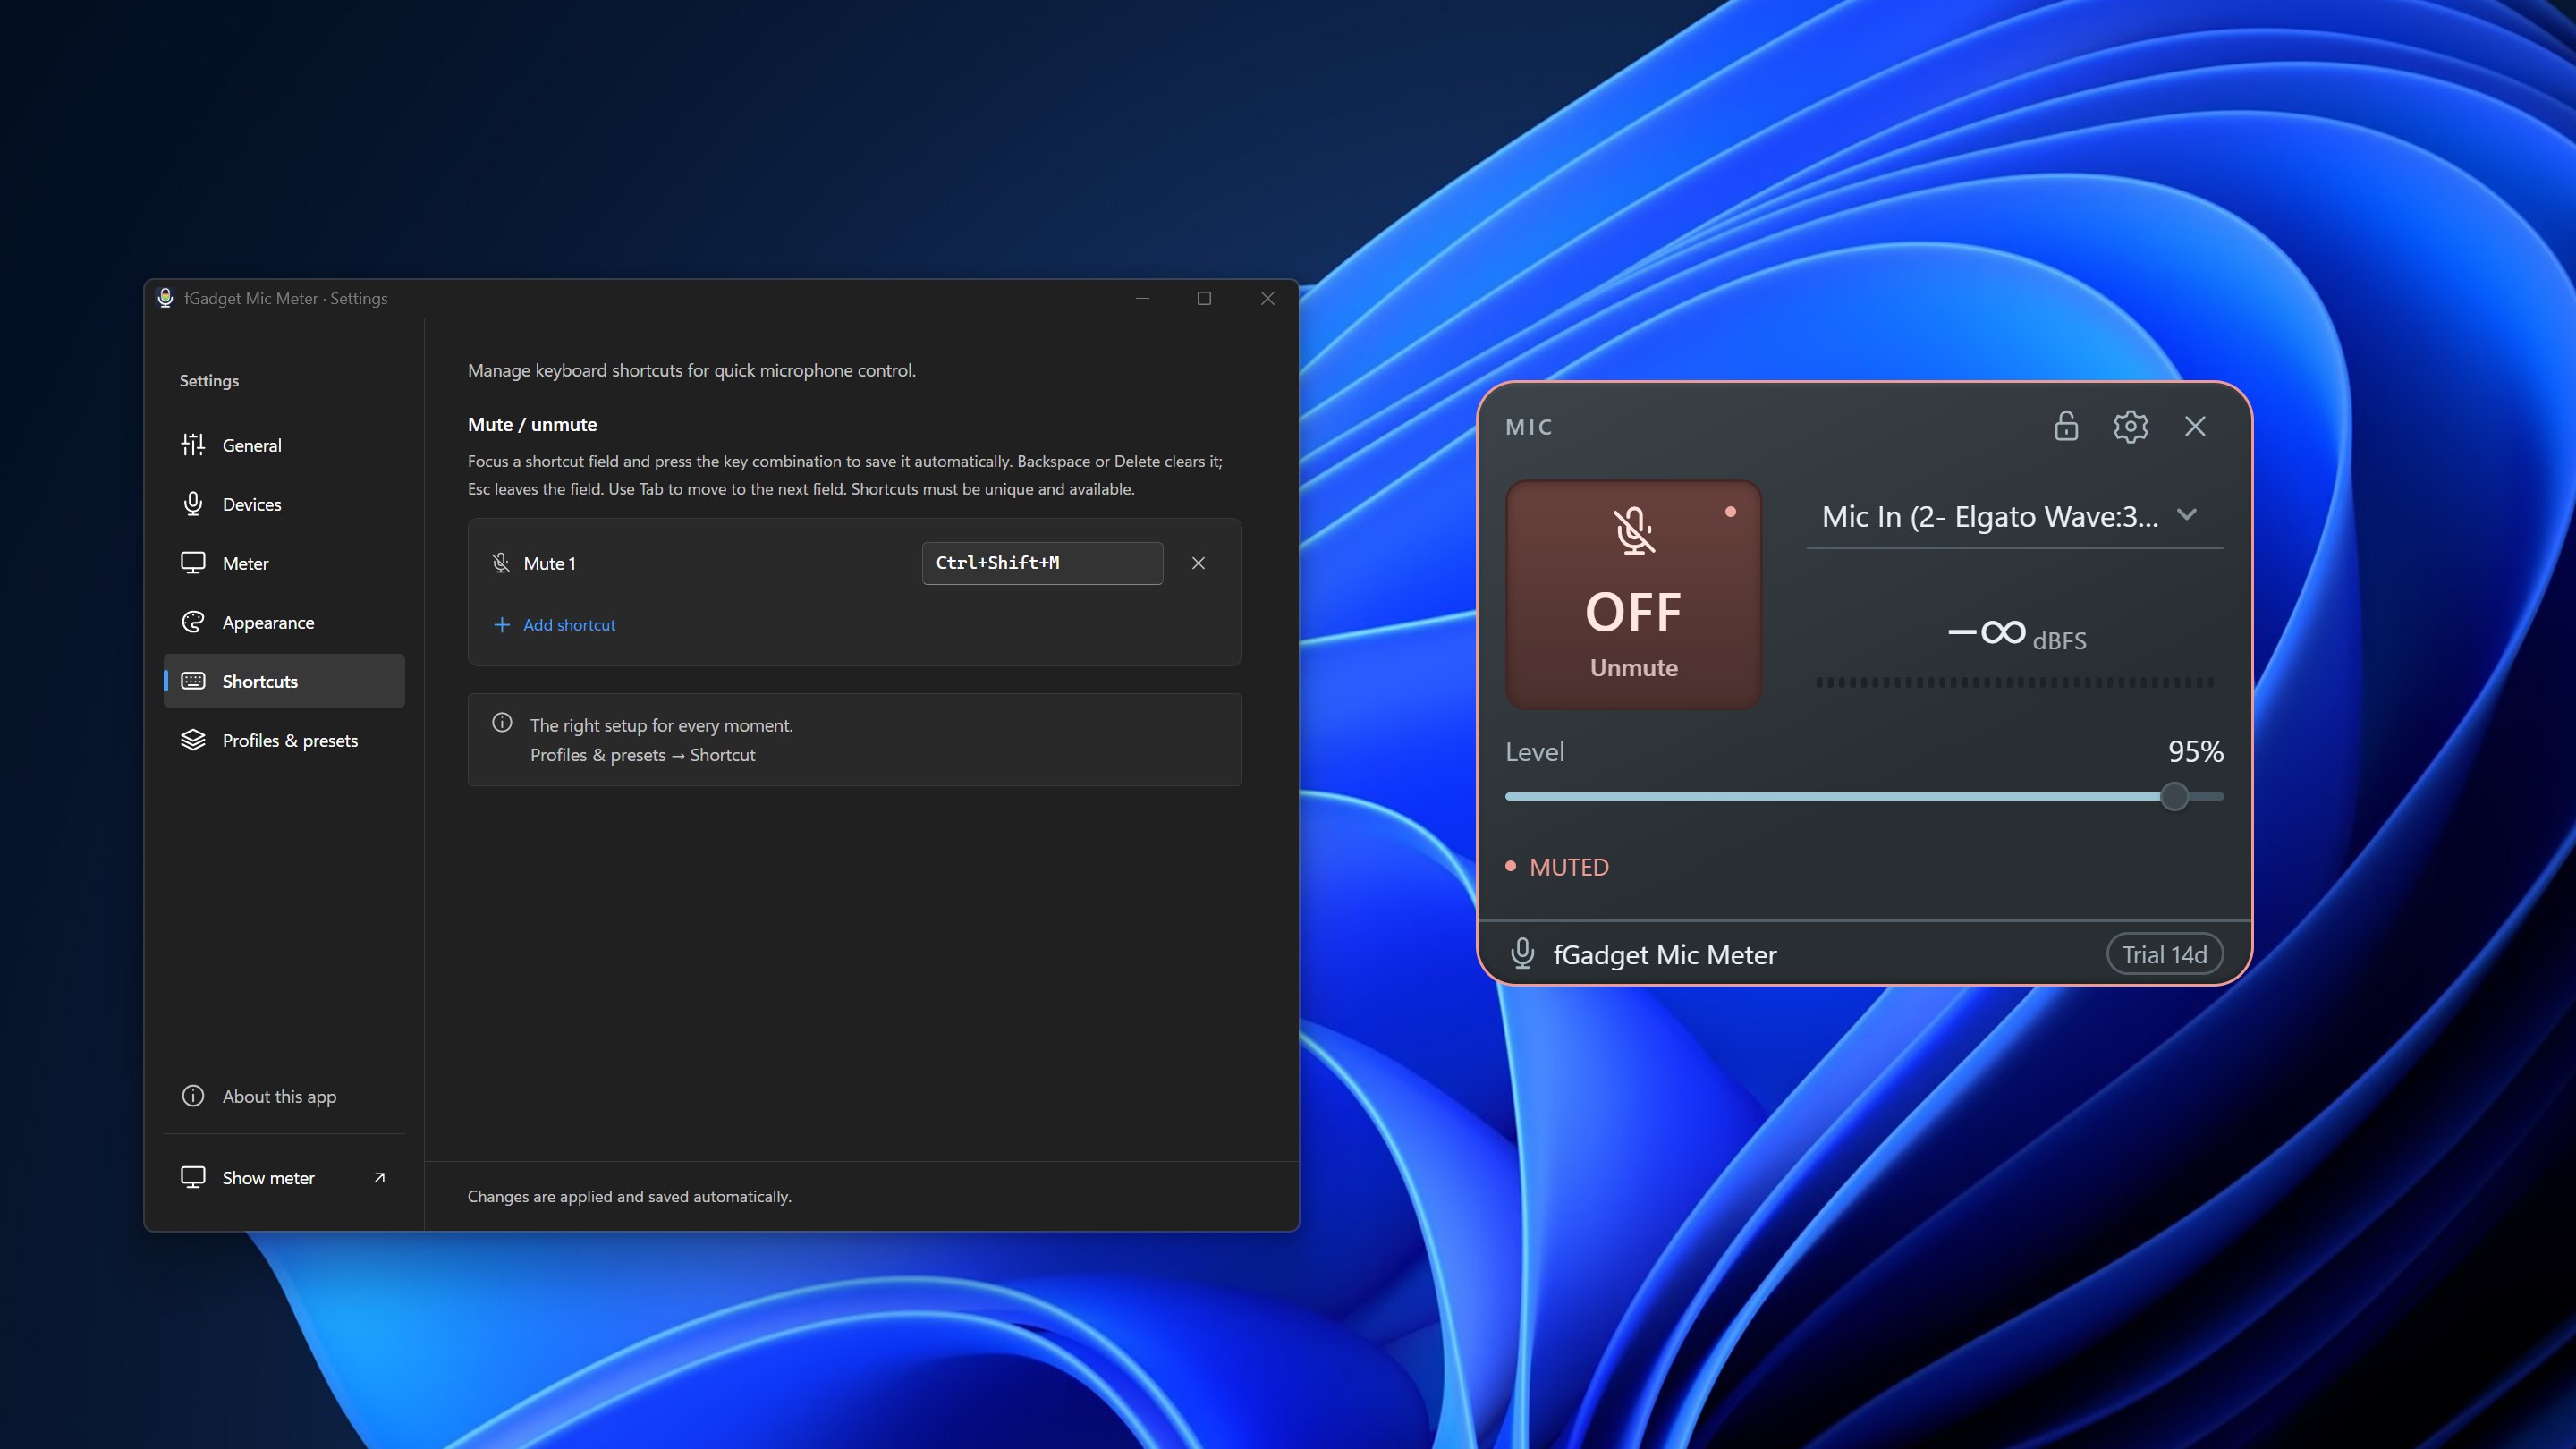Click the lock icon in MIC widget
Screen dimensions: 2576x1449
[2066, 426]
